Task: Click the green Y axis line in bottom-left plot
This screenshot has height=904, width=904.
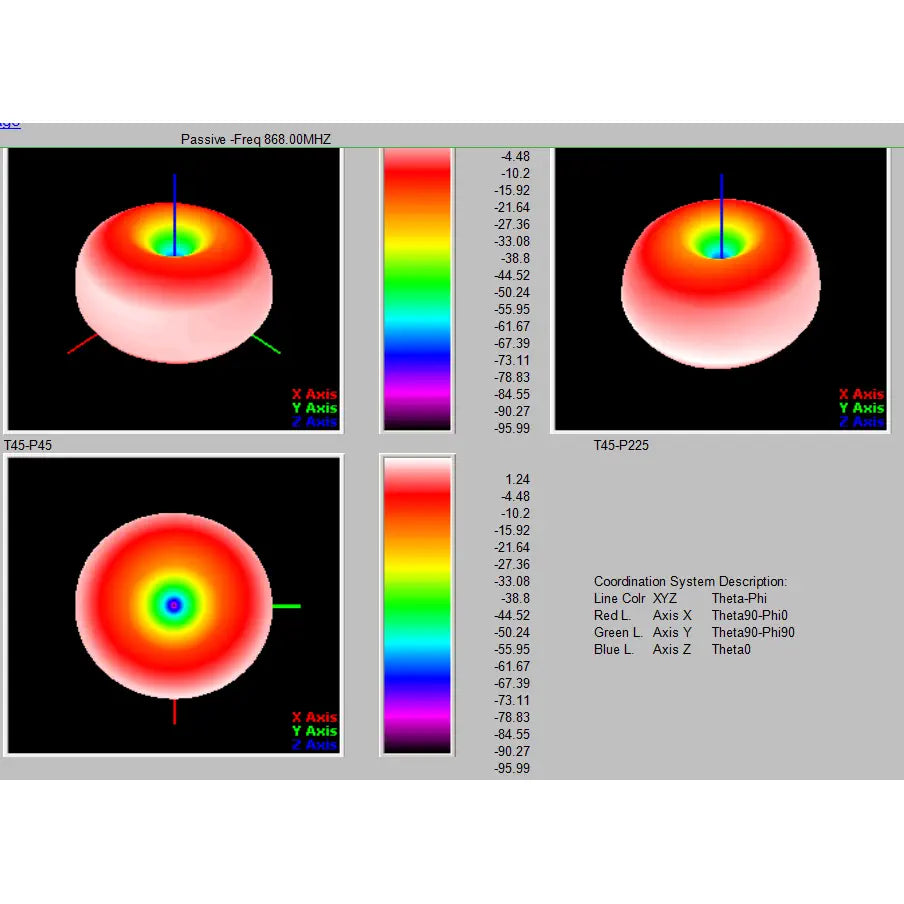Action: 287,606
